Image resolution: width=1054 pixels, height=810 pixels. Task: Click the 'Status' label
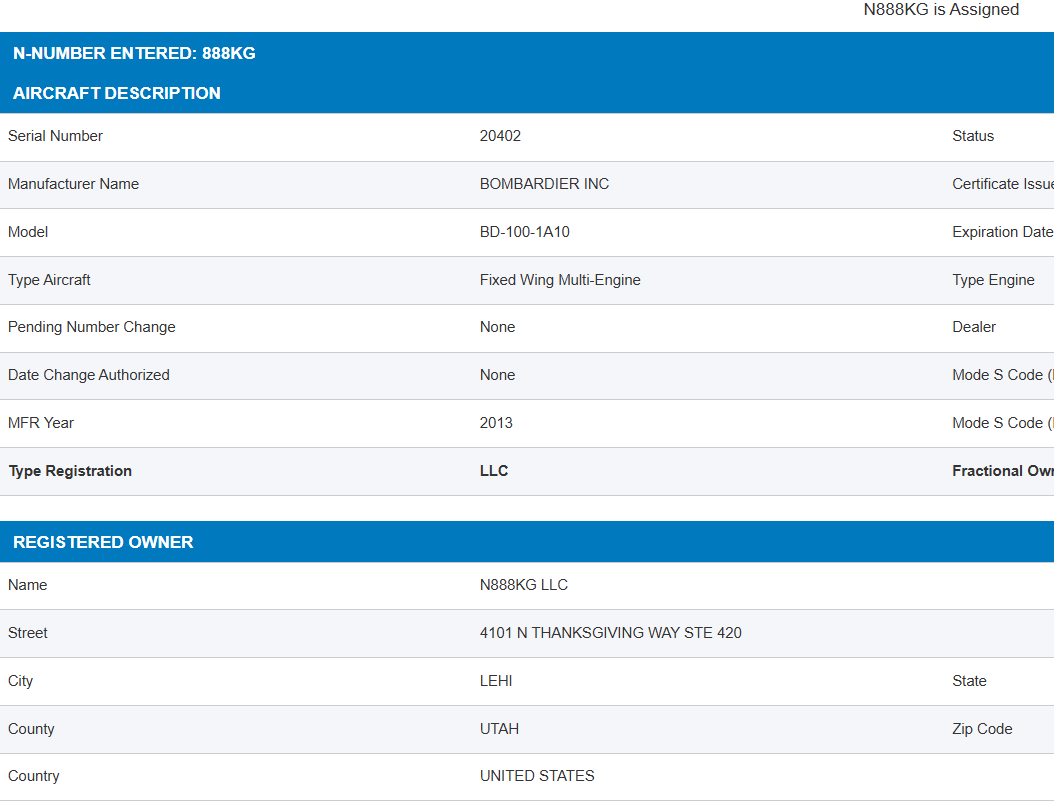click(973, 136)
